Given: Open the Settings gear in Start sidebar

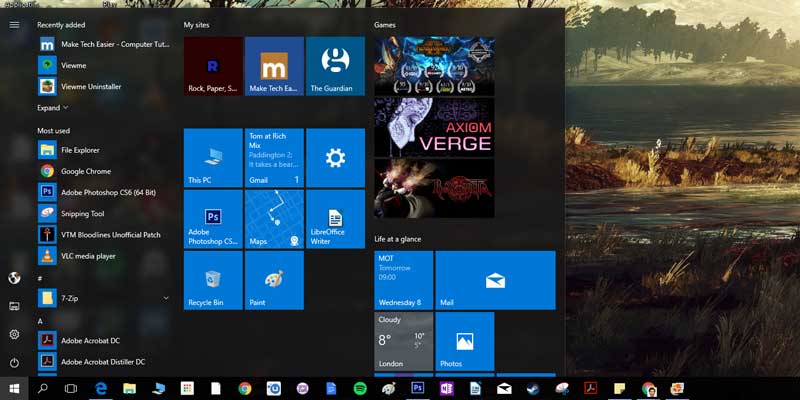Looking at the screenshot, I should [14, 334].
